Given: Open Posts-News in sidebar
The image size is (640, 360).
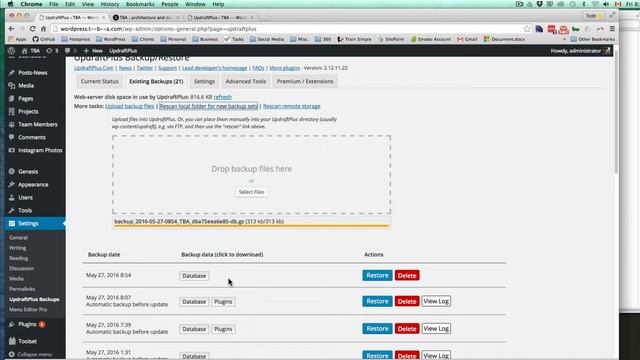Looking at the screenshot, I should (x=33, y=73).
